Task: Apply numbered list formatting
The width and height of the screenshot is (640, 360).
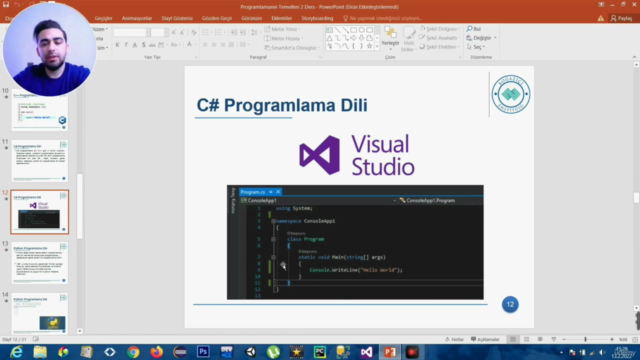Action: coord(219,32)
